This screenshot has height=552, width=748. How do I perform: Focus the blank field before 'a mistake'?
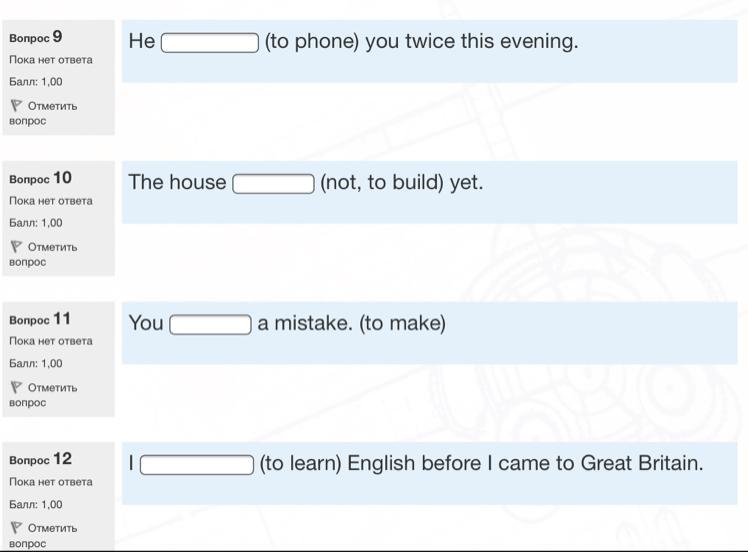pos(210,325)
